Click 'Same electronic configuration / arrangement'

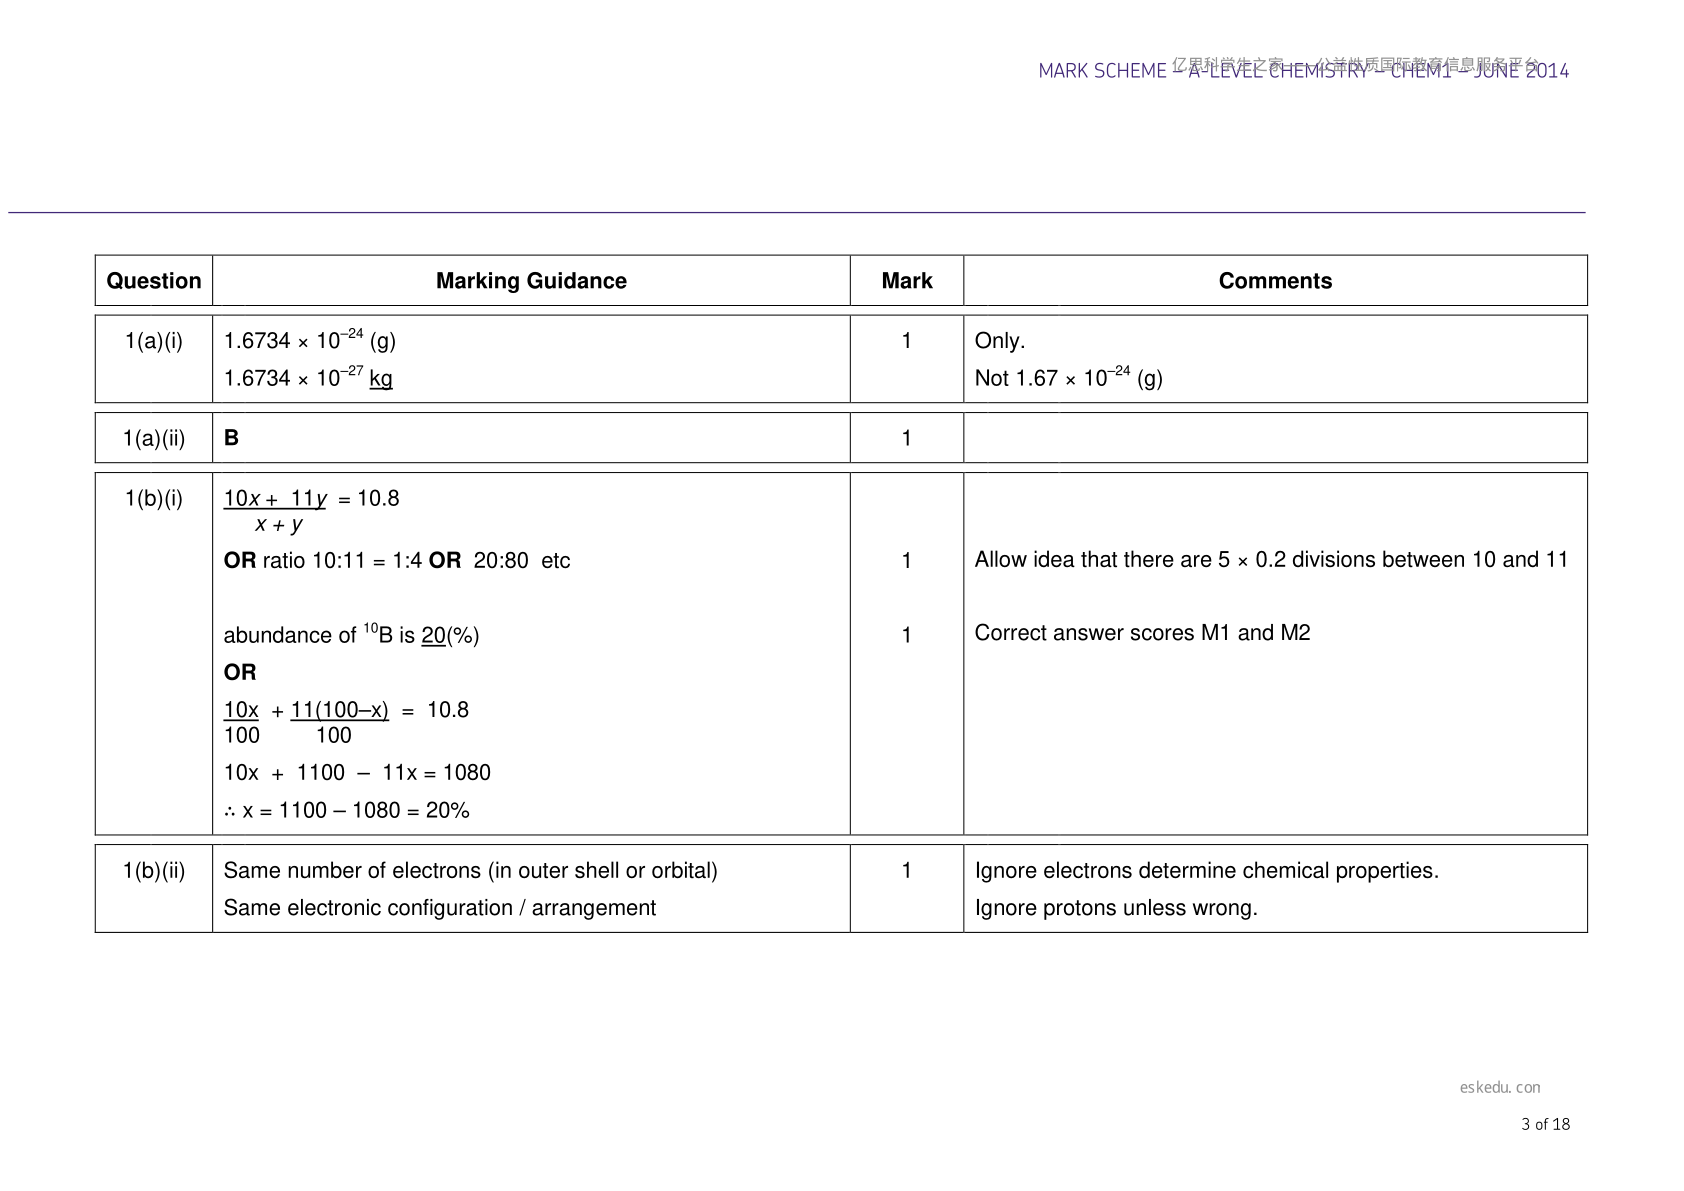click(x=440, y=908)
